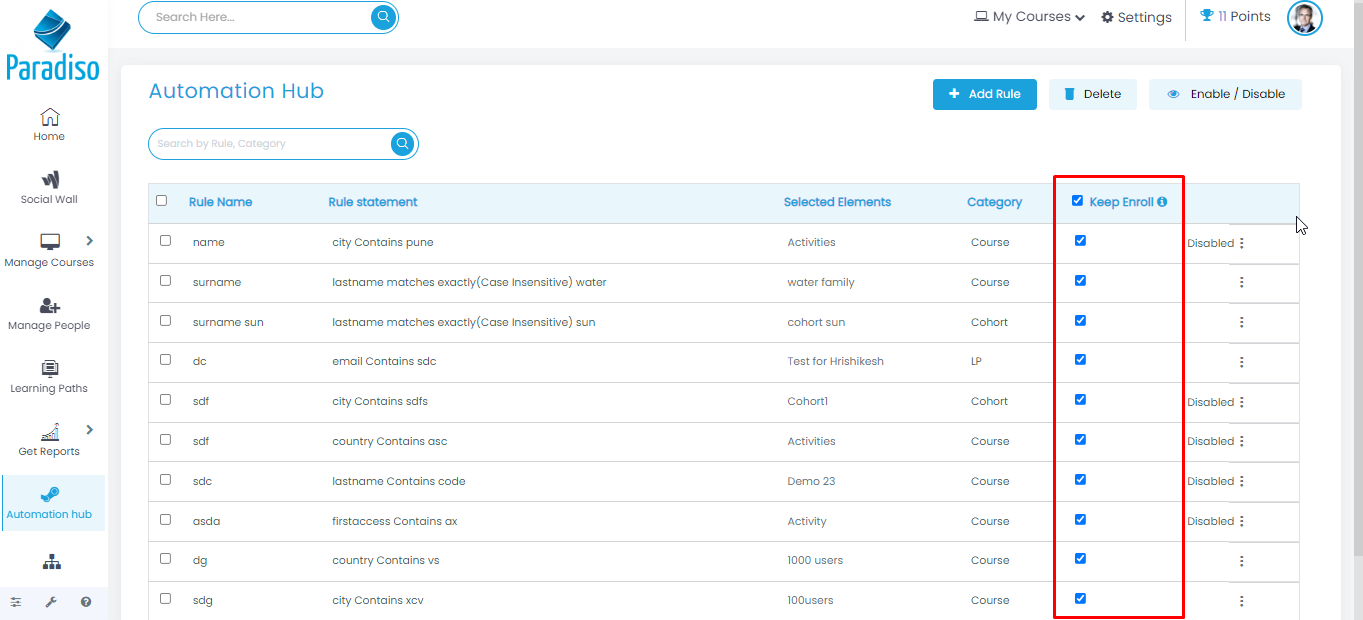Open Social Wall from sidebar
Screen dimensions: 1363x620
tap(49, 187)
